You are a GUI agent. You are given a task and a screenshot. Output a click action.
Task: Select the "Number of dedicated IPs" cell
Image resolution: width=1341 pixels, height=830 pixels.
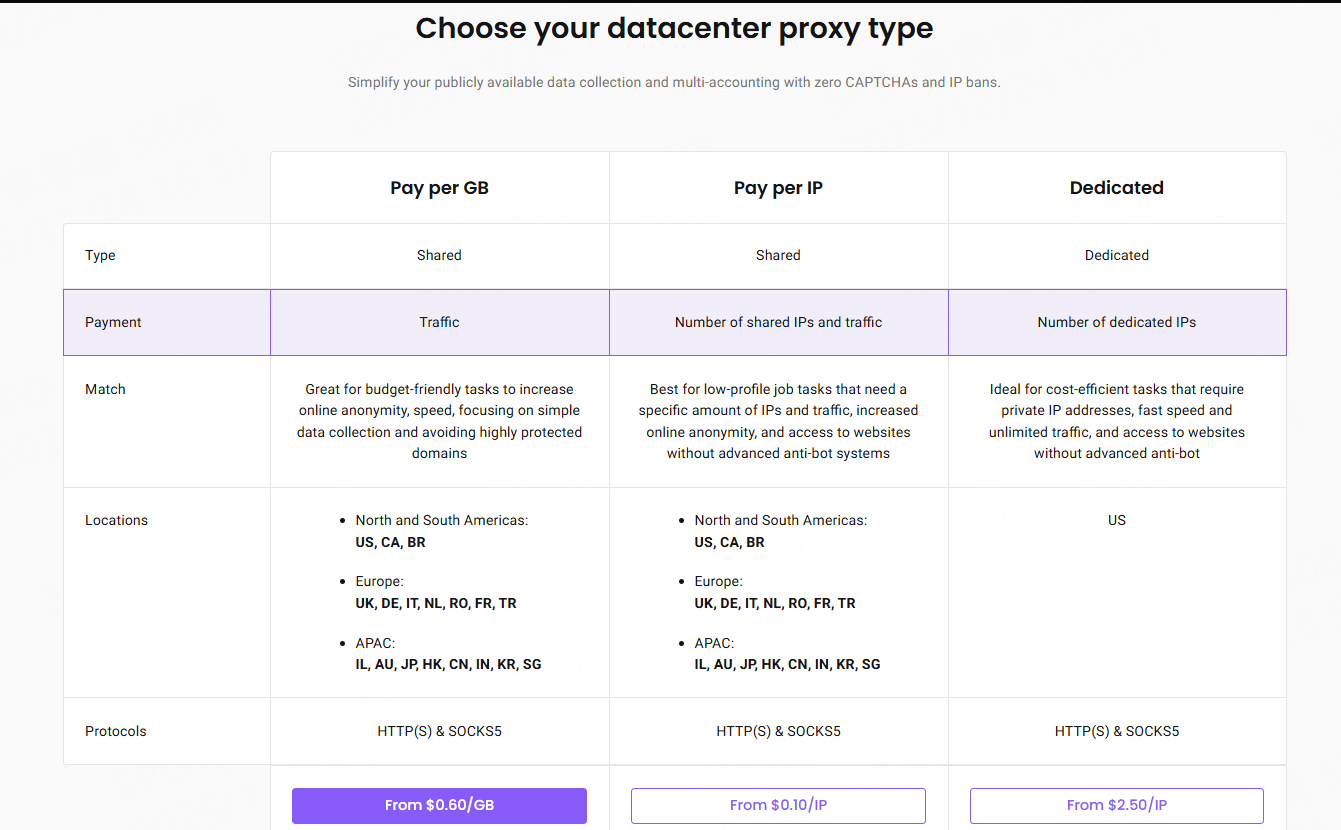click(x=1116, y=322)
